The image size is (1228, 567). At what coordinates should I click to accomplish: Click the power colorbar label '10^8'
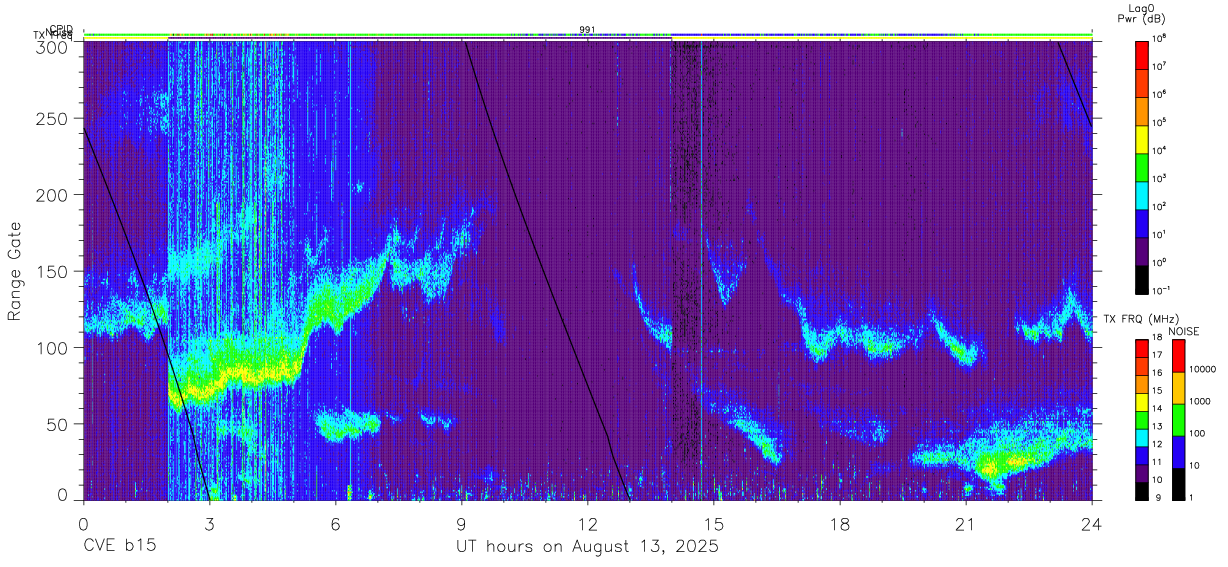[x=1160, y=39]
